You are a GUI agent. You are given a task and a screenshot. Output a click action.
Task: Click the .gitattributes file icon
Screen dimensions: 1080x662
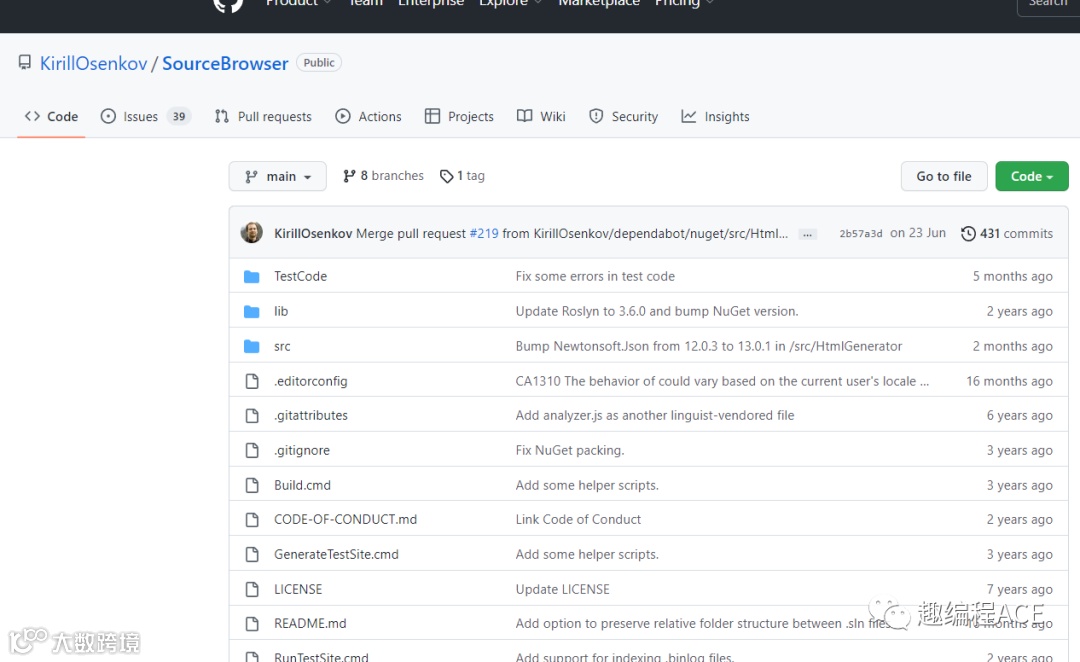coord(252,415)
